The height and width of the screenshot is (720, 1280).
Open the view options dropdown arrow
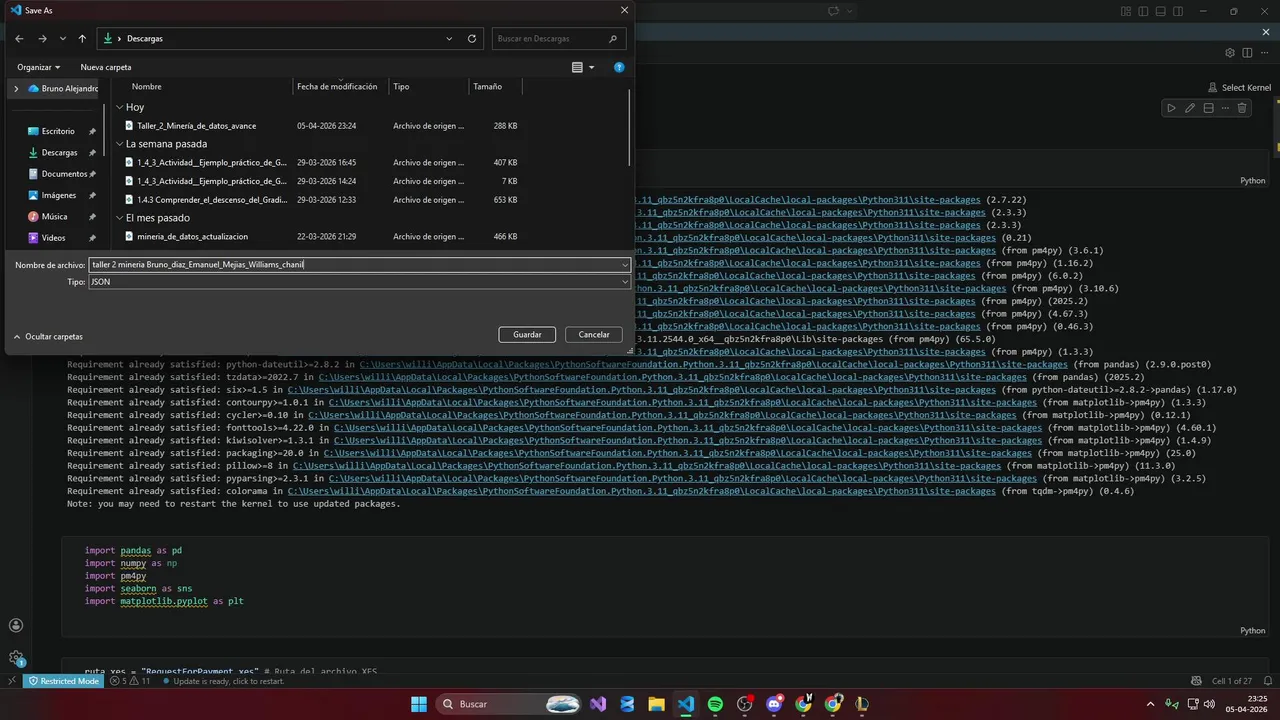591,67
